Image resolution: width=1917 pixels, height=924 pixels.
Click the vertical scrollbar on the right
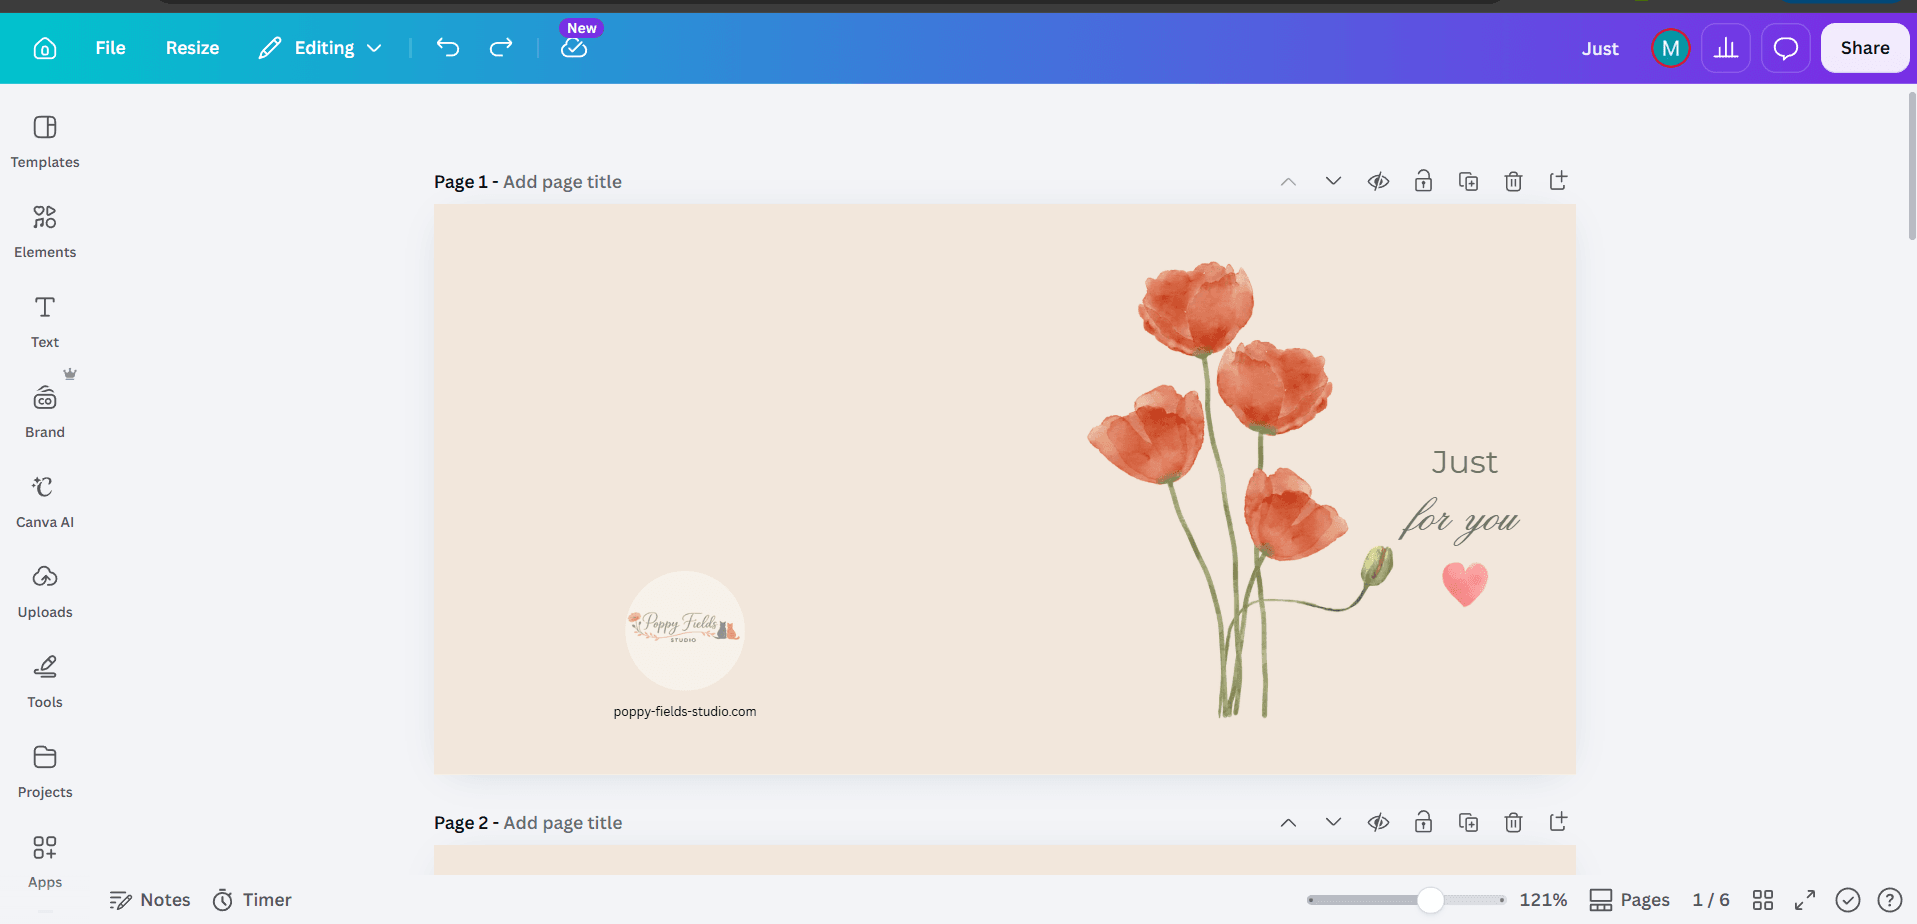(x=1912, y=165)
